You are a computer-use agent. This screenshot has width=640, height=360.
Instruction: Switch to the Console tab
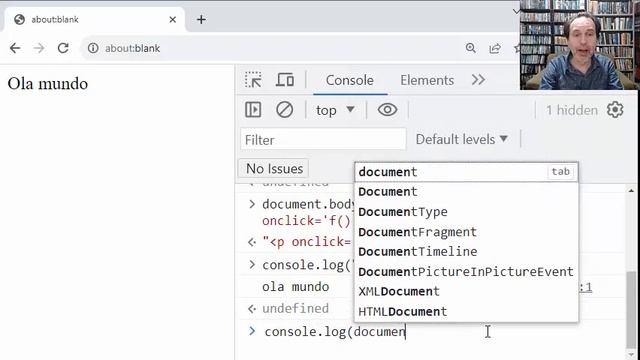click(x=350, y=80)
